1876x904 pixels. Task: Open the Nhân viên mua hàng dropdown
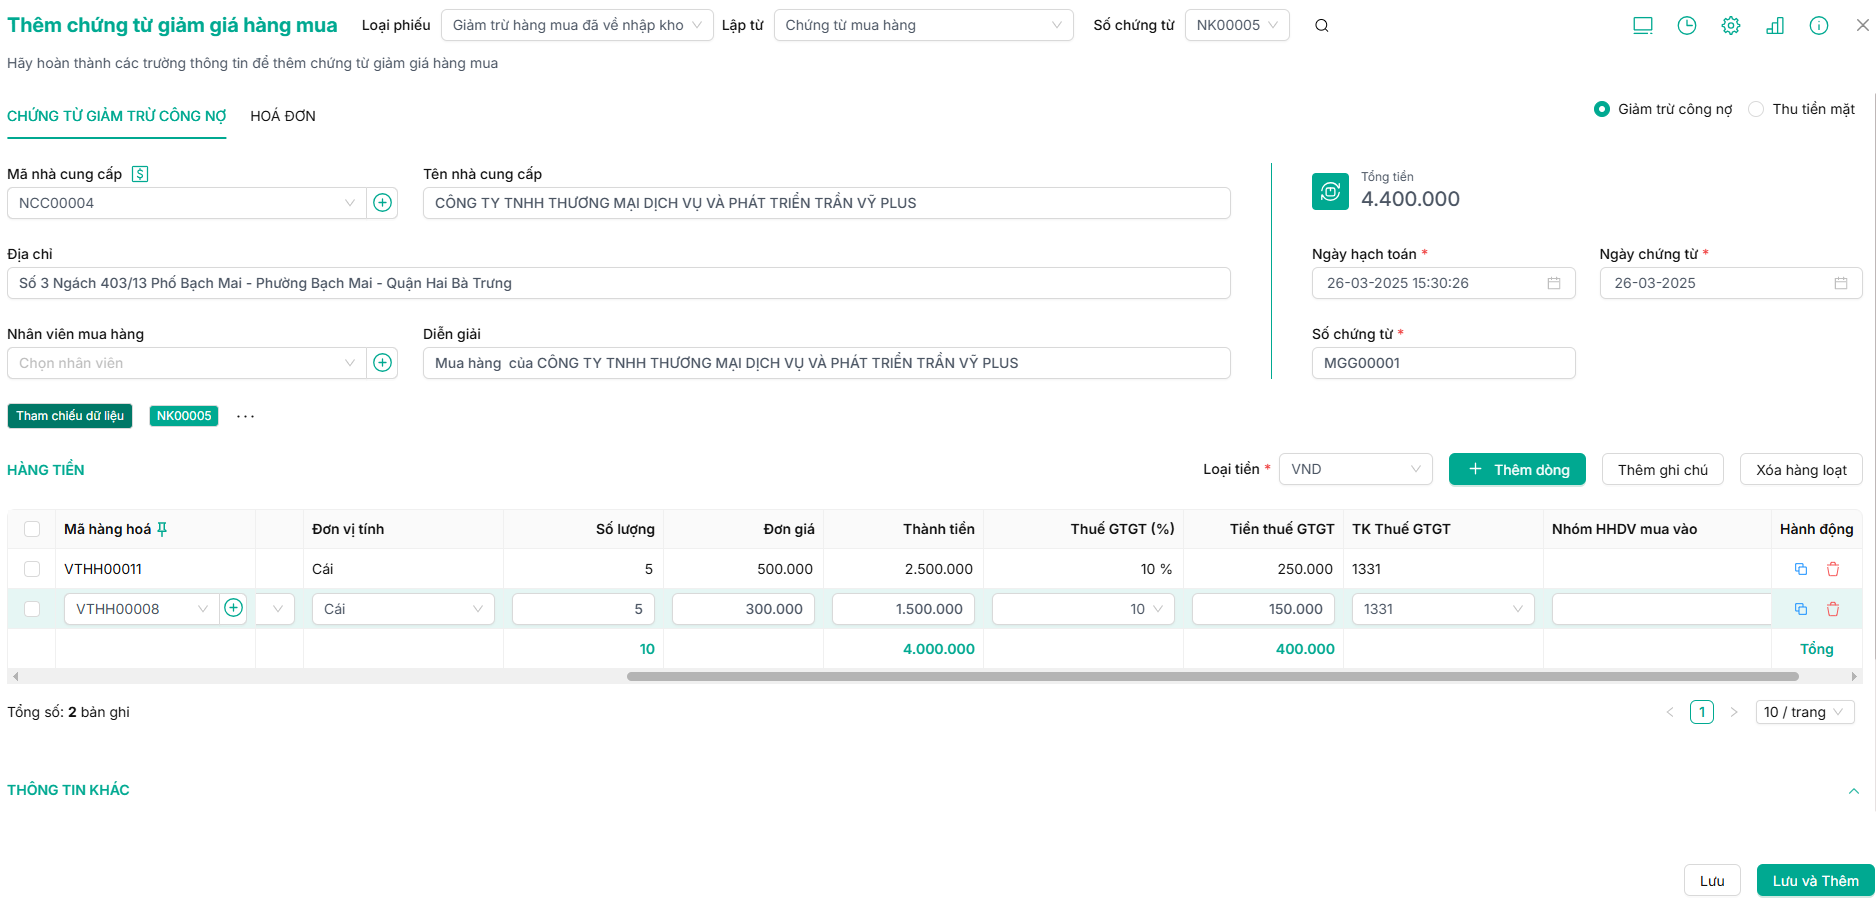click(185, 363)
